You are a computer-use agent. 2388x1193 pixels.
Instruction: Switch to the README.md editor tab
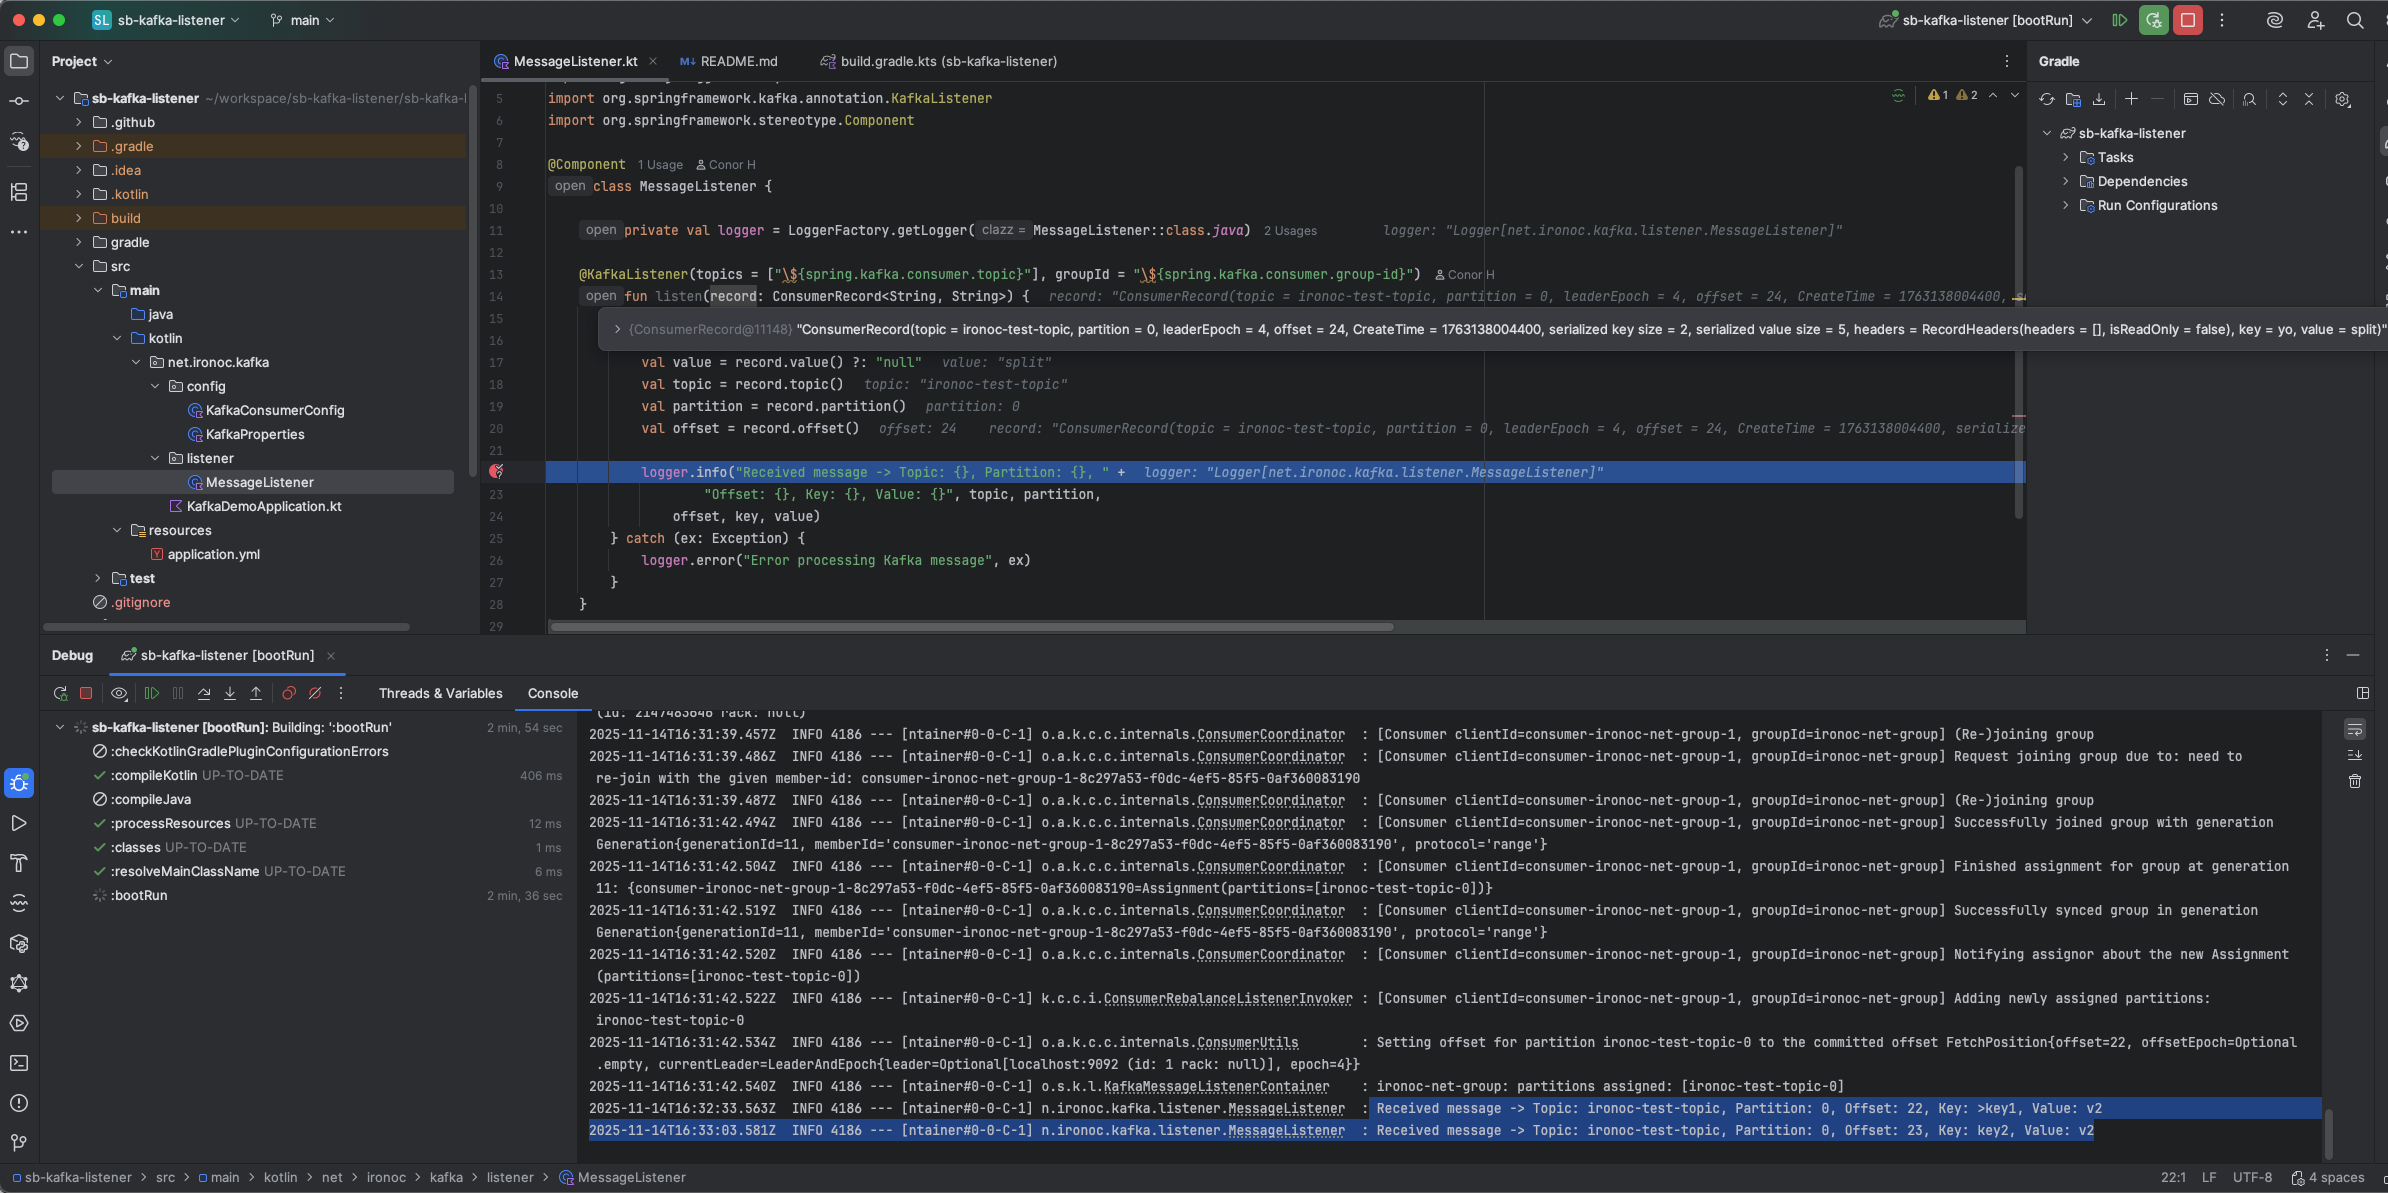pyautogui.click(x=737, y=61)
